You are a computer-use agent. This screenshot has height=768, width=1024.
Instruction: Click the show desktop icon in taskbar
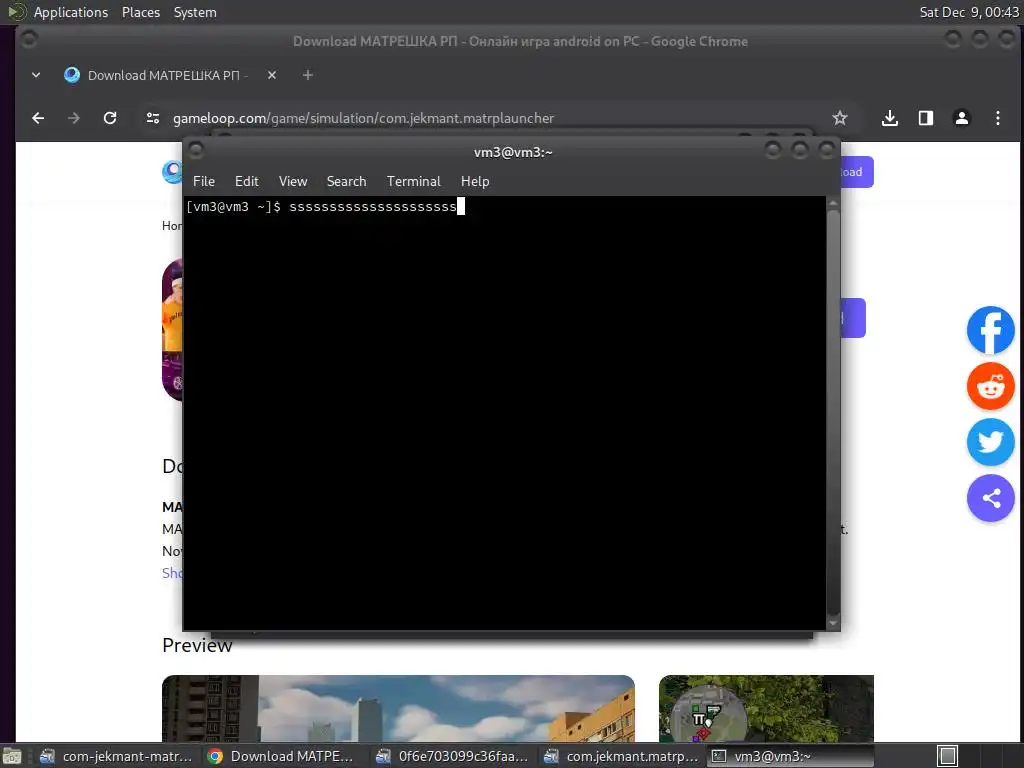pos(12,756)
